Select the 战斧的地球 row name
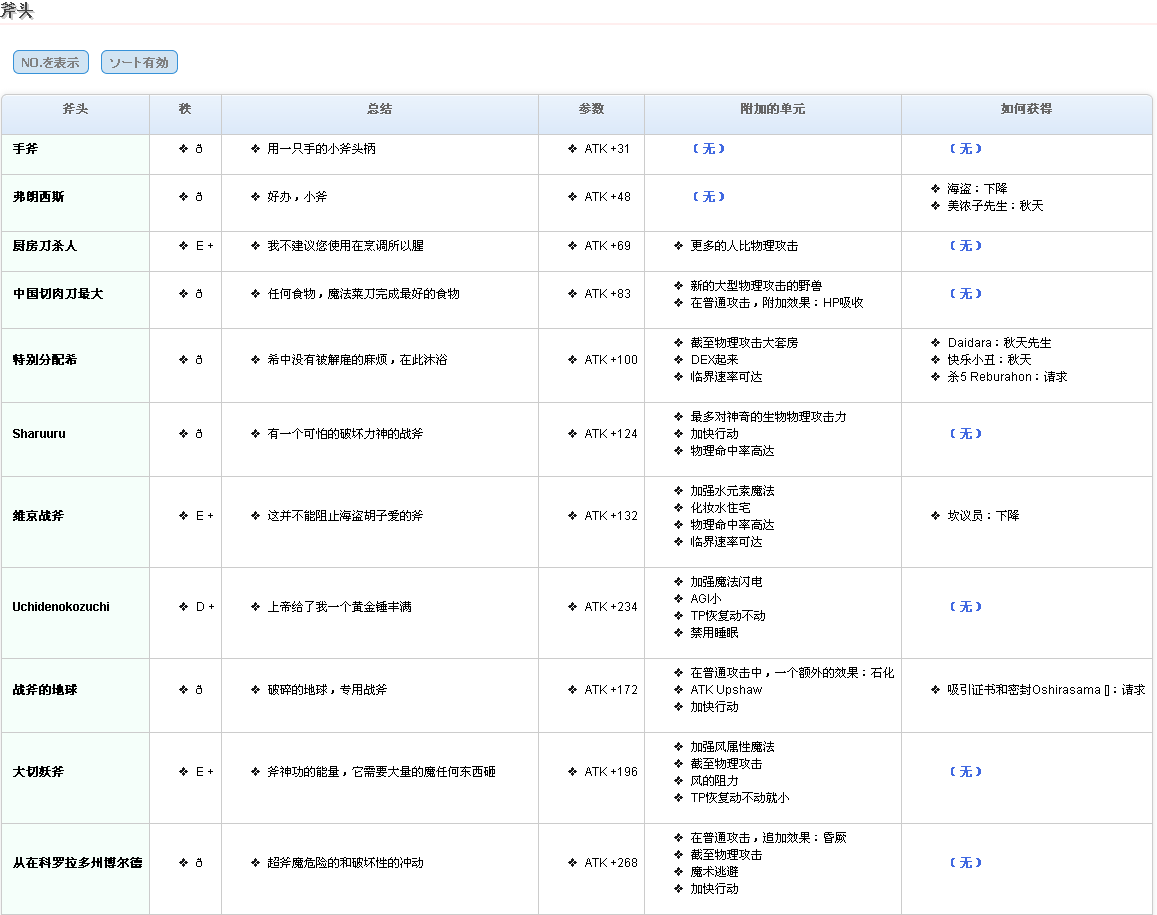Viewport: 1157px width, 915px height. click(x=44, y=690)
